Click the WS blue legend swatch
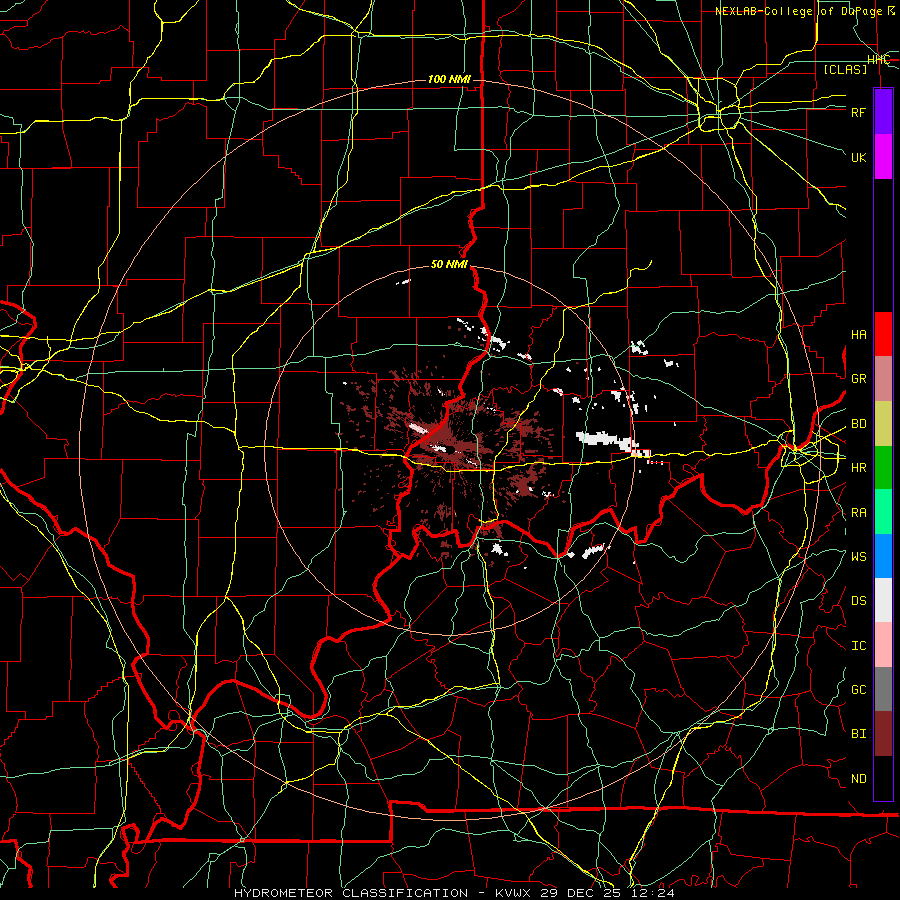The height and width of the screenshot is (900, 900). click(883, 556)
